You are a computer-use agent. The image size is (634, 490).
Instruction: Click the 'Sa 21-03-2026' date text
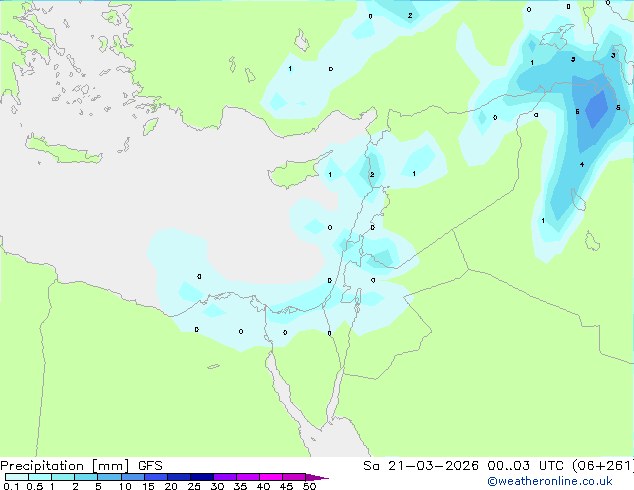coord(421,466)
